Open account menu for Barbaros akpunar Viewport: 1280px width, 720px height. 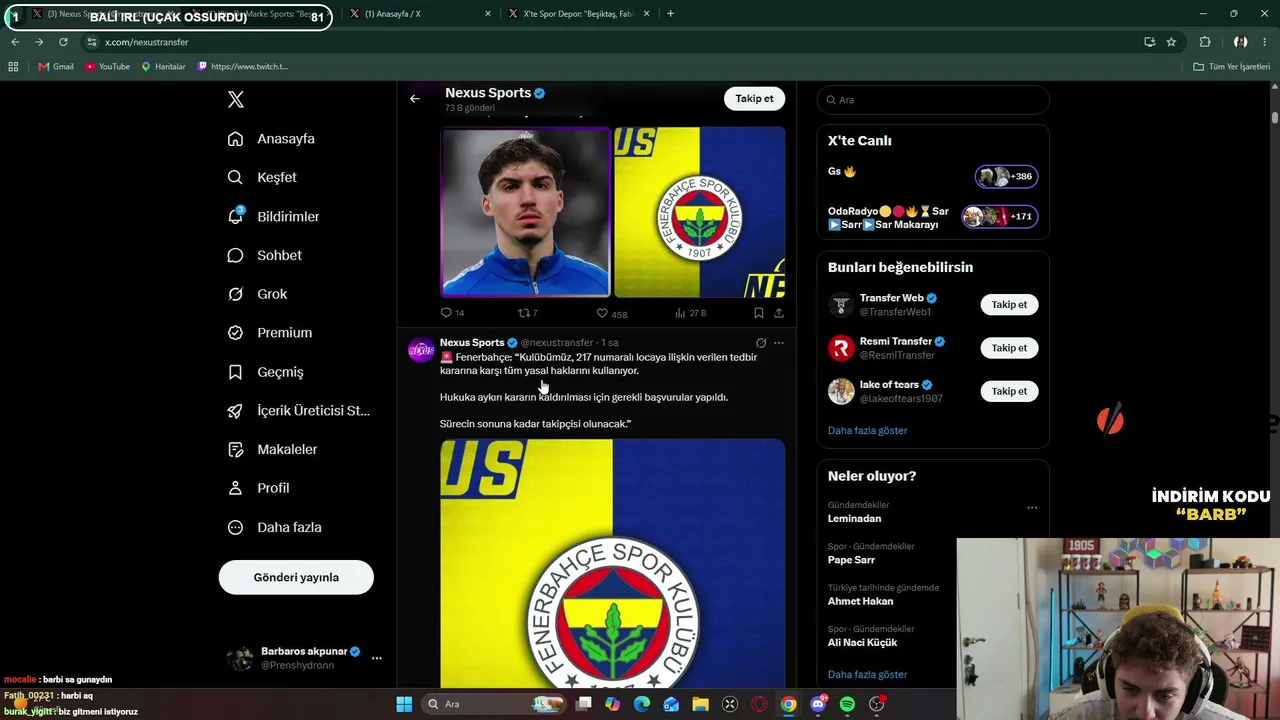tap(304, 658)
